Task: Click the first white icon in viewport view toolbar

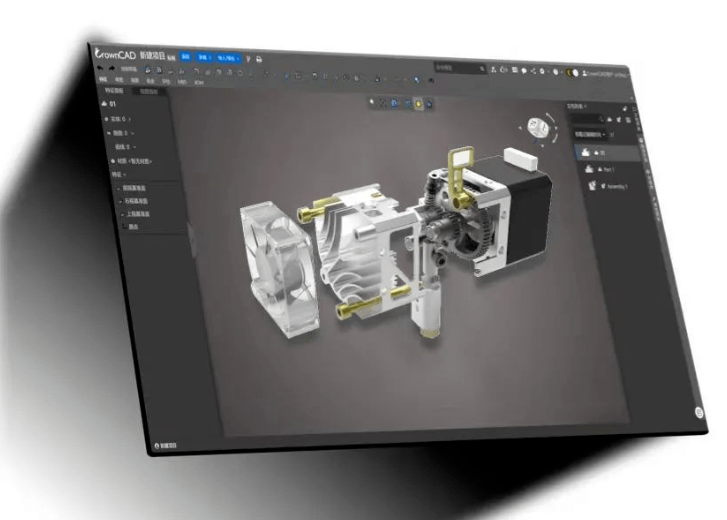Action: [x=371, y=102]
